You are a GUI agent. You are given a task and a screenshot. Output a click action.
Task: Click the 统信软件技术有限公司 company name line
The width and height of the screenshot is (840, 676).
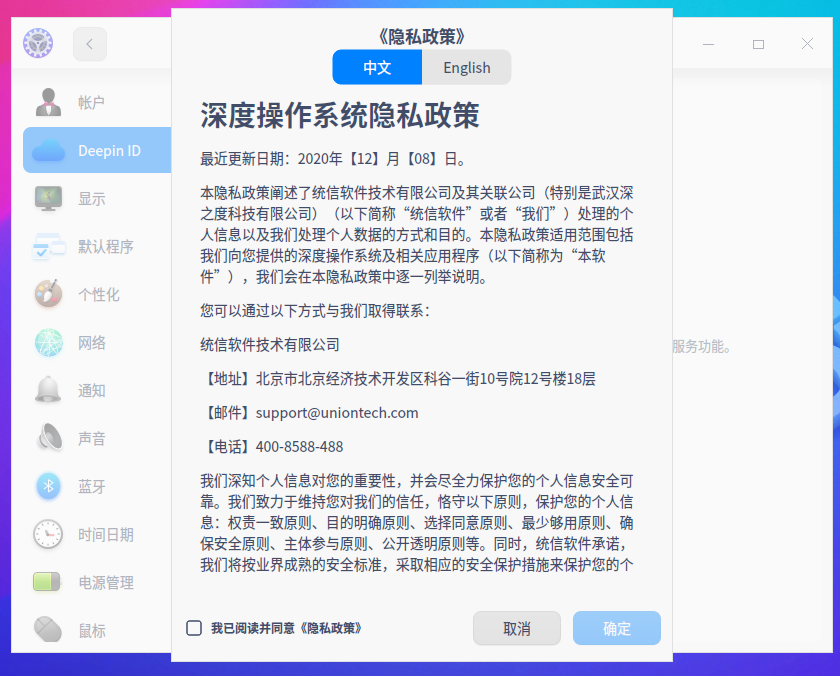pyautogui.click(x=270, y=345)
